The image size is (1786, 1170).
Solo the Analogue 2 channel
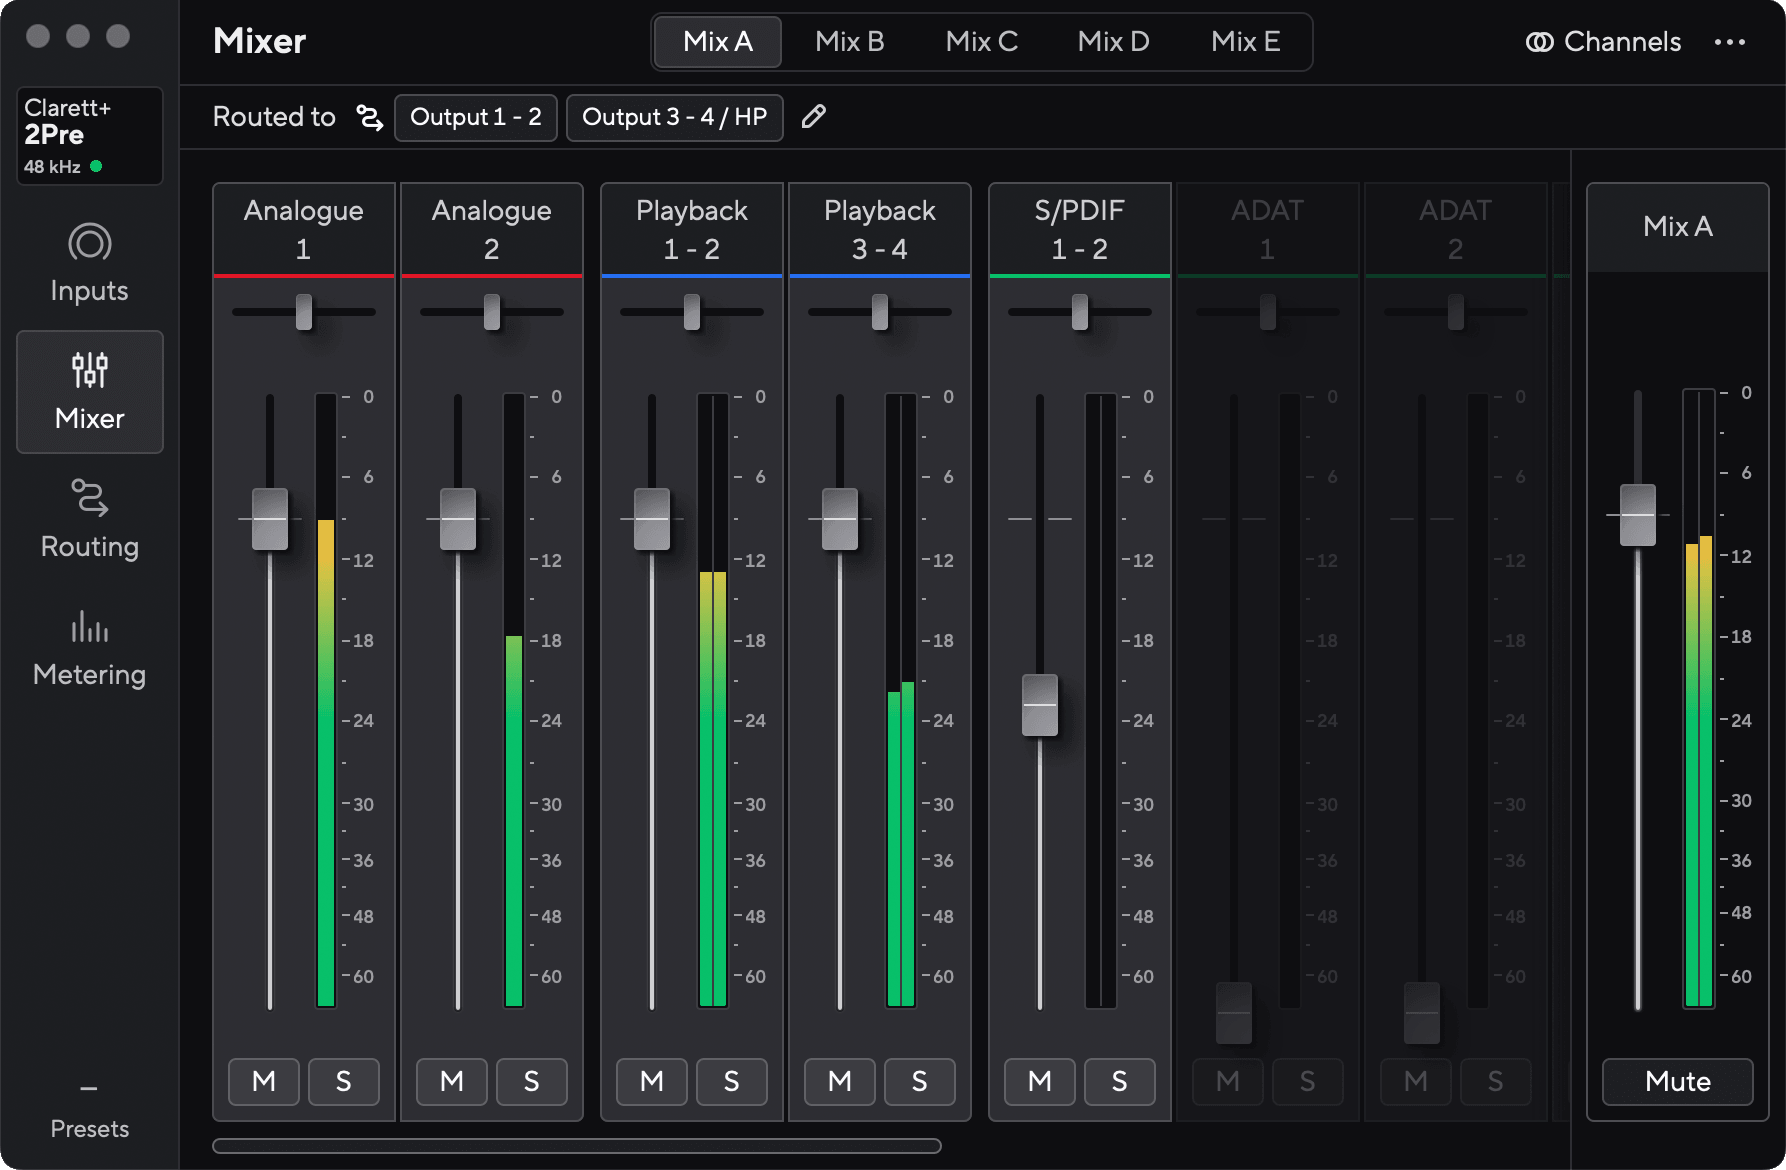tap(532, 1081)
